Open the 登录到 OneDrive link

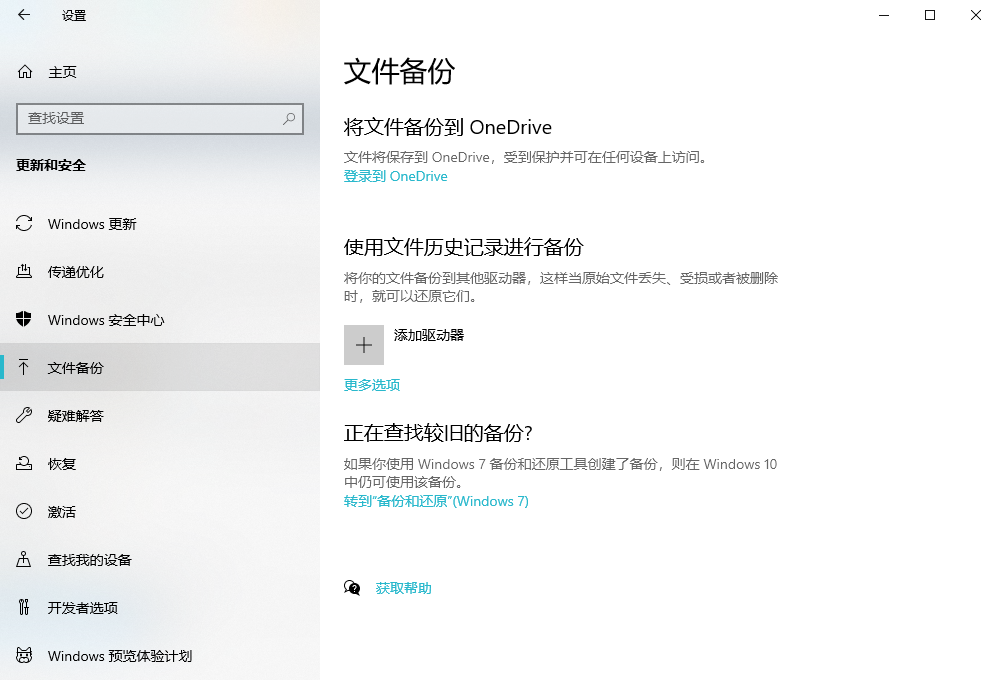pyautogui.click(x=395, y=176)
